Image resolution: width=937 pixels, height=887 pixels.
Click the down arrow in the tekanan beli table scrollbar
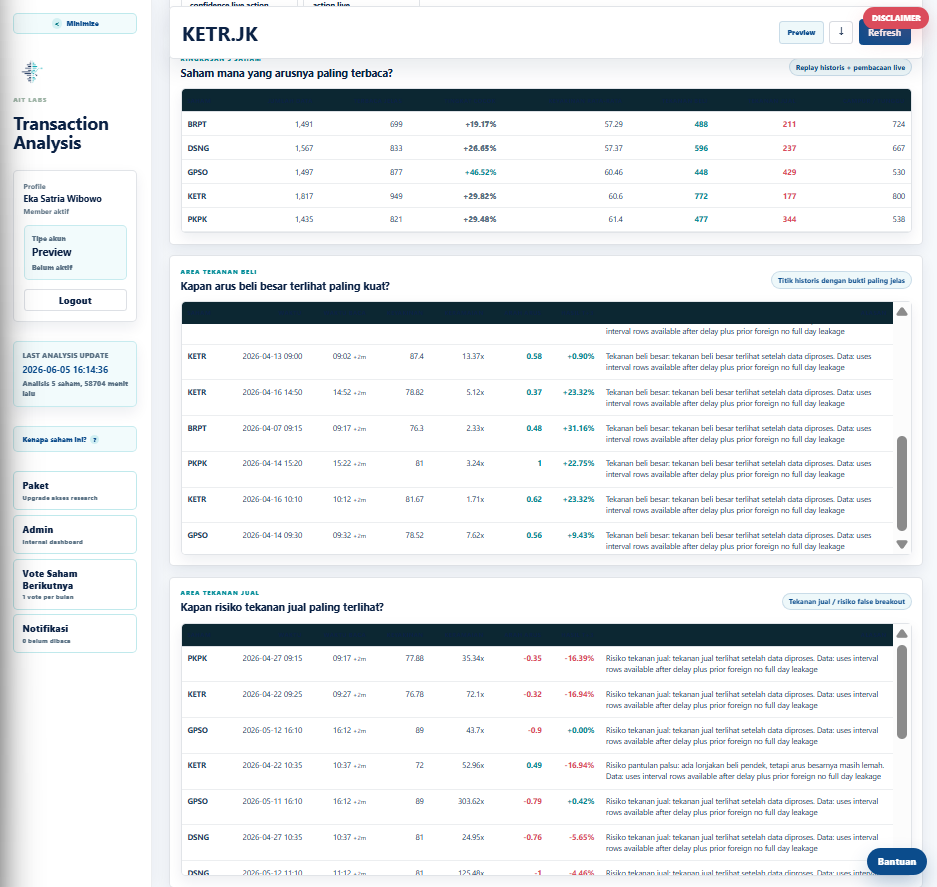click(x=902, y=545)
